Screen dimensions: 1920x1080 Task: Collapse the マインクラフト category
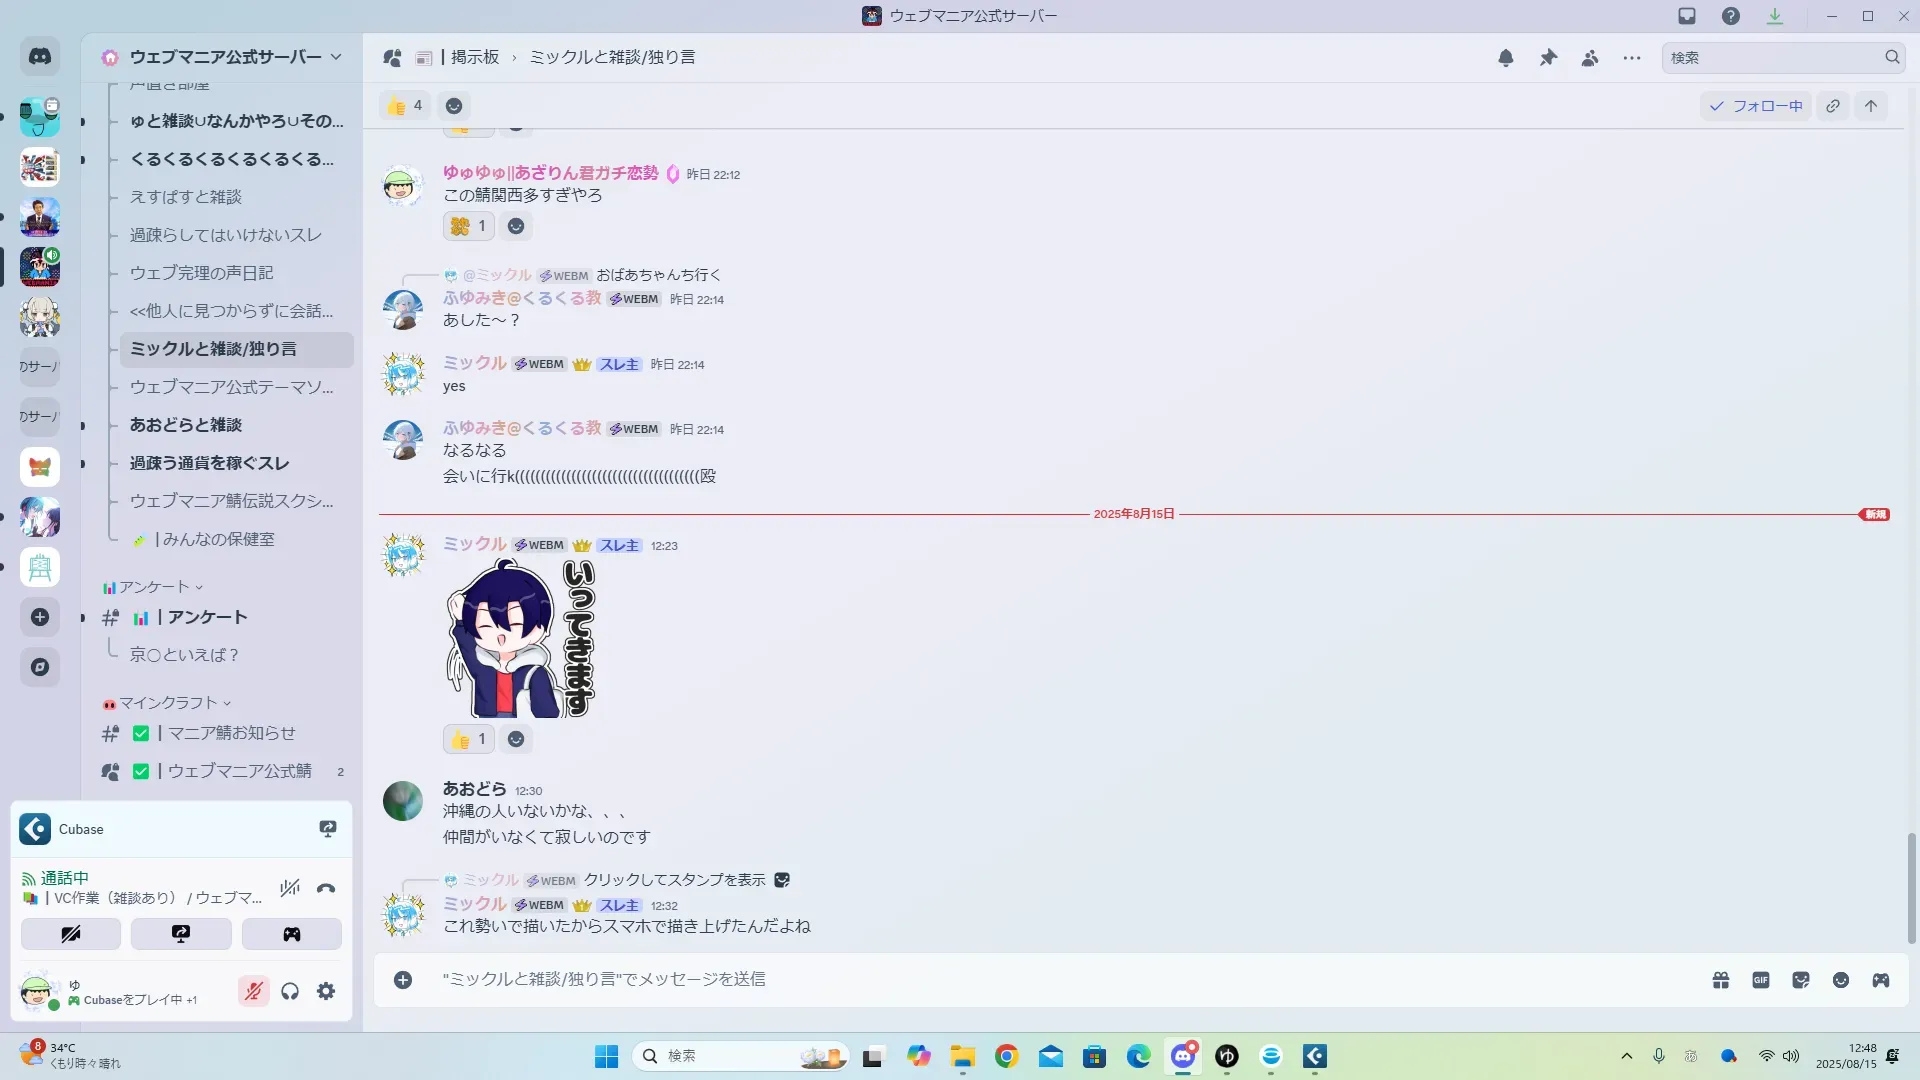(167, 703)
